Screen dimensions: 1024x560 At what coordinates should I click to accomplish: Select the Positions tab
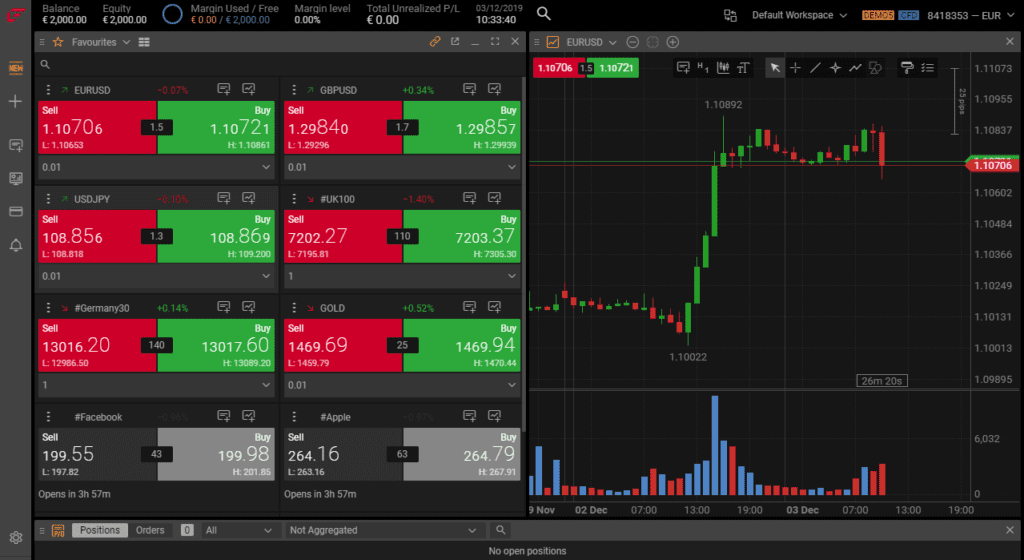pos(99,530)
